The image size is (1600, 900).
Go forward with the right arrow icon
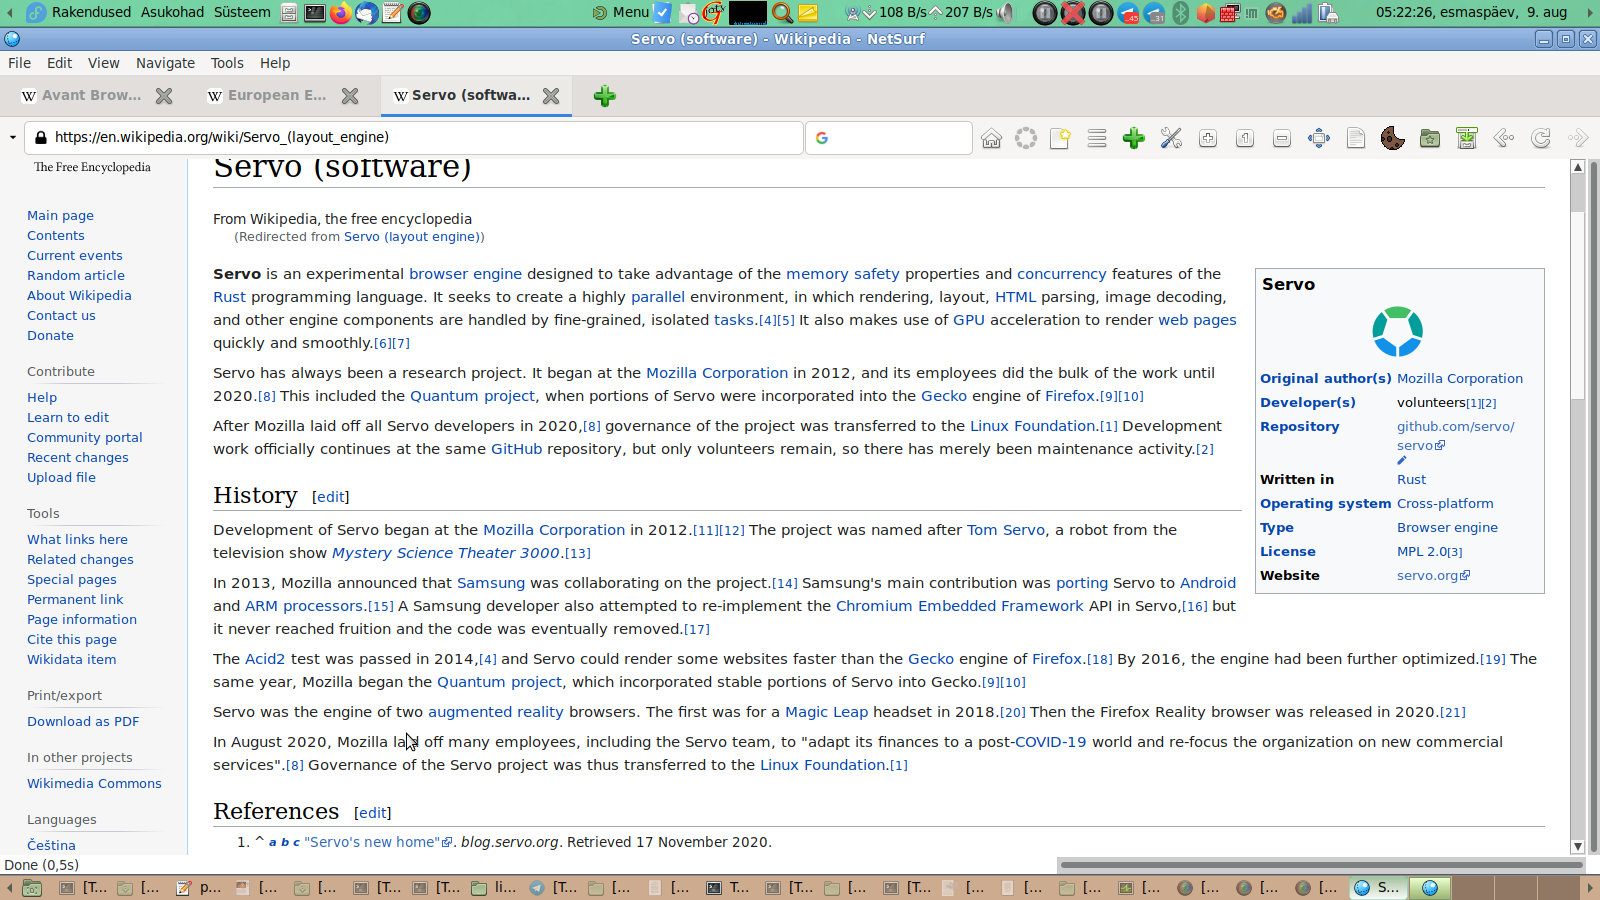pos(1578,138)
